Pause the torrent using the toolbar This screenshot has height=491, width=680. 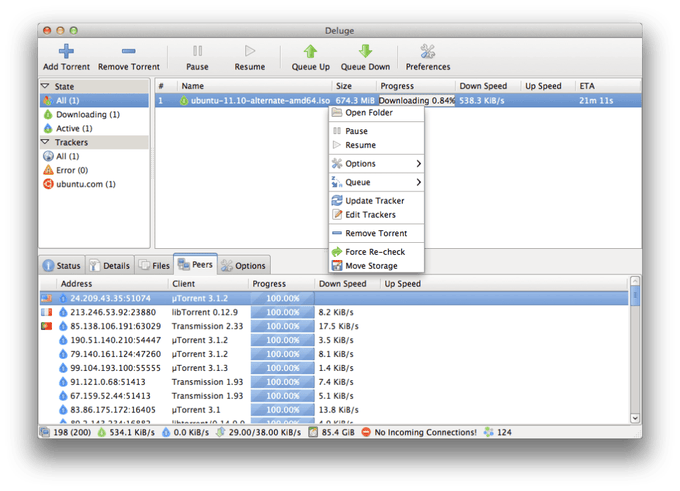point(197,57)
